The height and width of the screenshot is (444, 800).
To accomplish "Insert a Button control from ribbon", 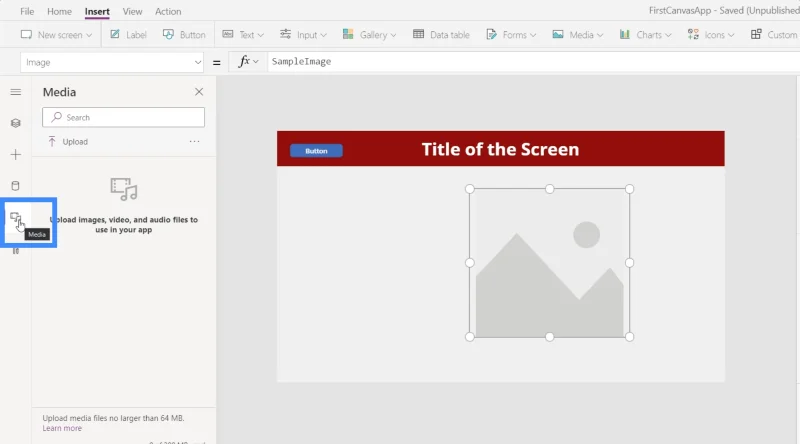I will [184, 35].
